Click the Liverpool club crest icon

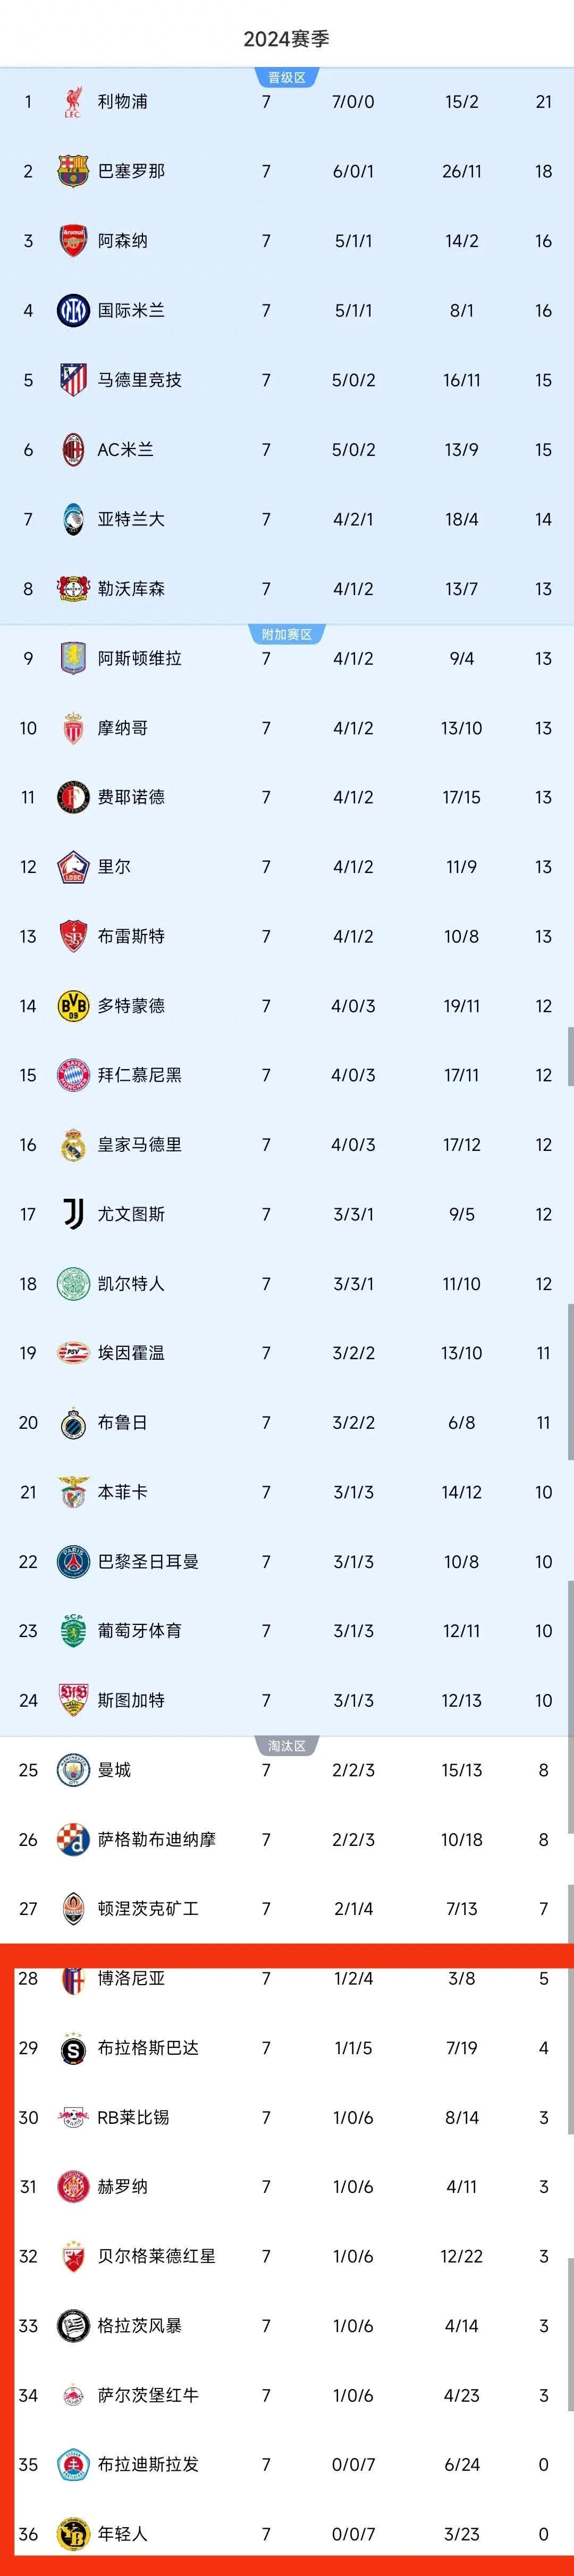point(73,102)
